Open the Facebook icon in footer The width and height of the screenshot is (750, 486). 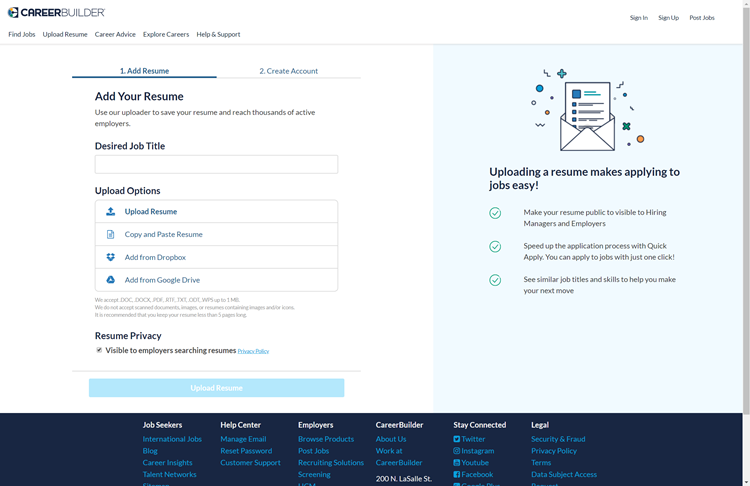click(x=456, y=475)
